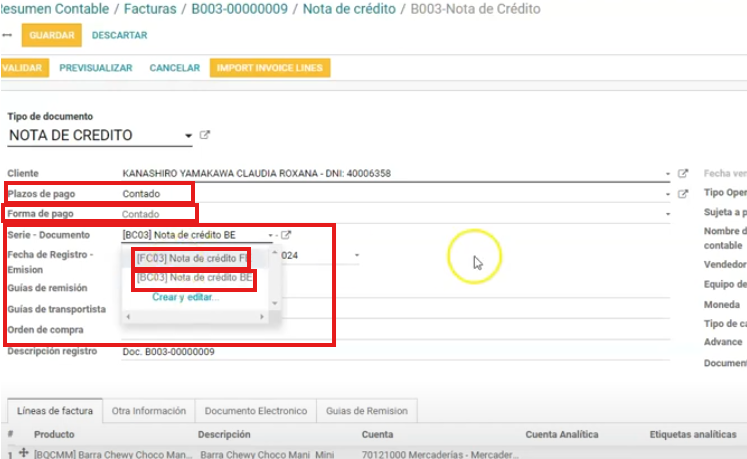
Task: Expand the Fecha de Registro date dropdown
Action: pos(356,255)
